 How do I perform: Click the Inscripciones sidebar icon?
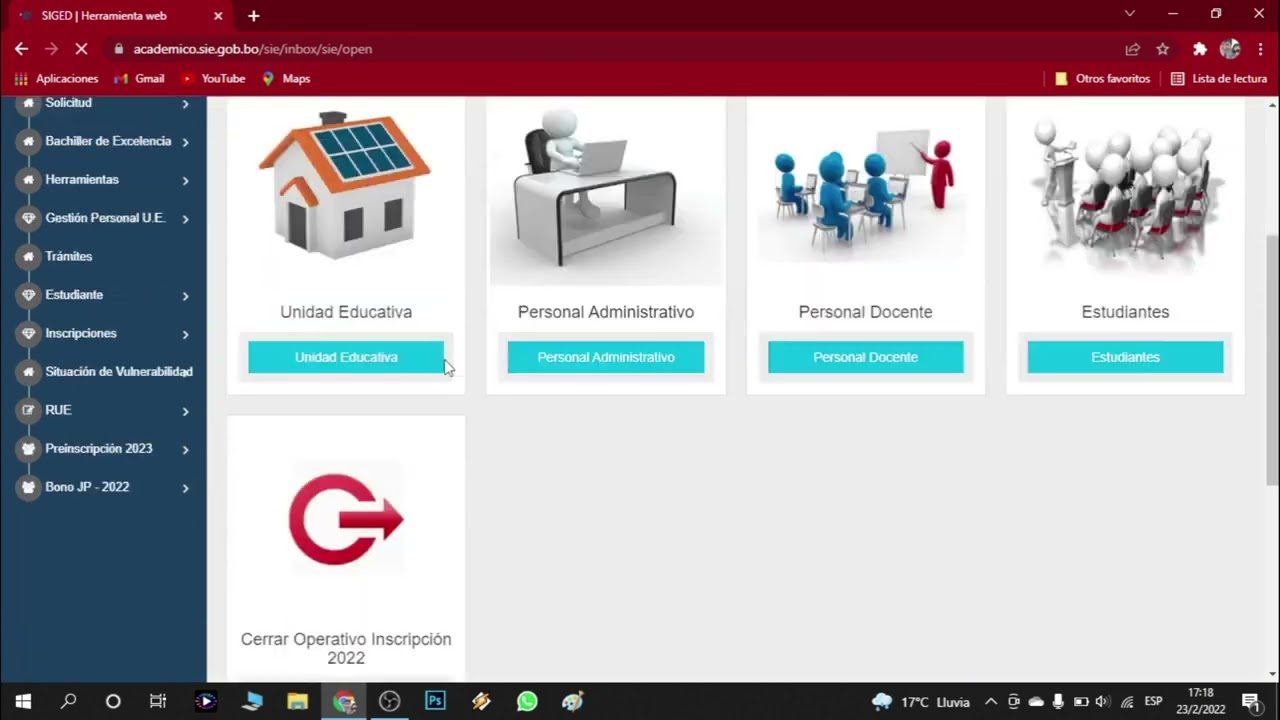pyautogui.click(x=29, y=334)
